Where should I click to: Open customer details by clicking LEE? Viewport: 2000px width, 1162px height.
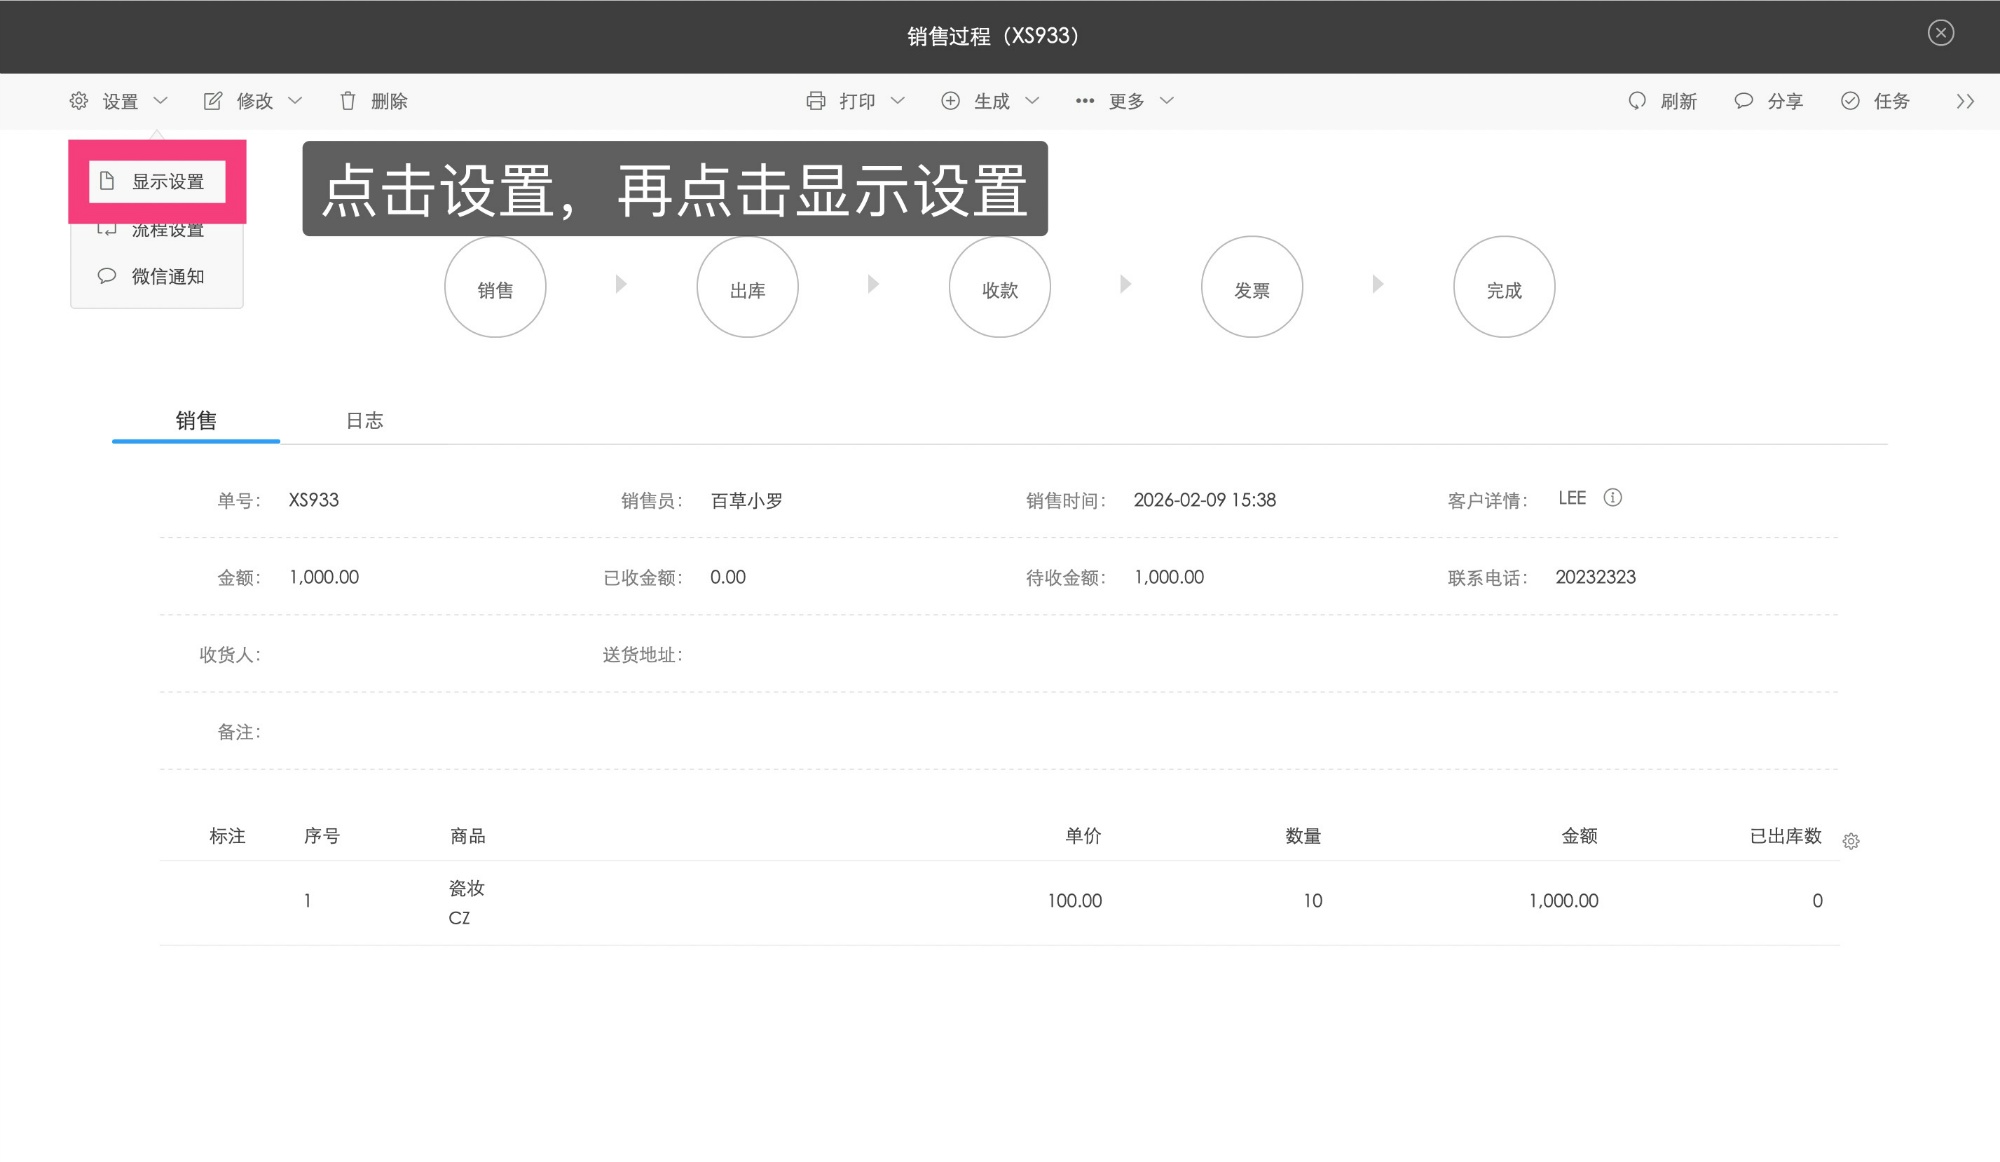pos(1572,497)
